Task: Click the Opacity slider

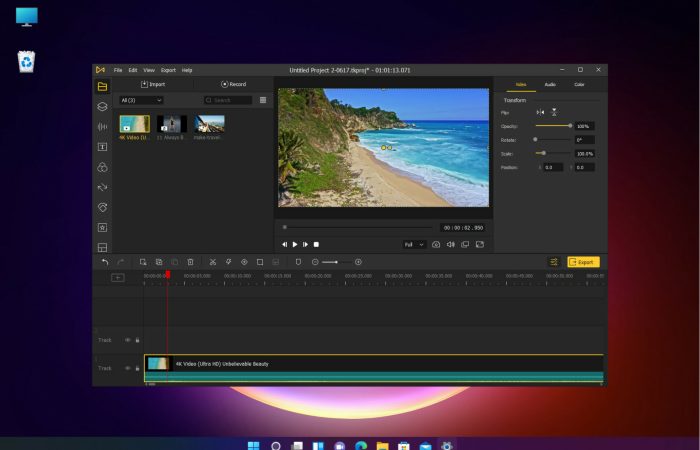Action: [x=554, y=126]
